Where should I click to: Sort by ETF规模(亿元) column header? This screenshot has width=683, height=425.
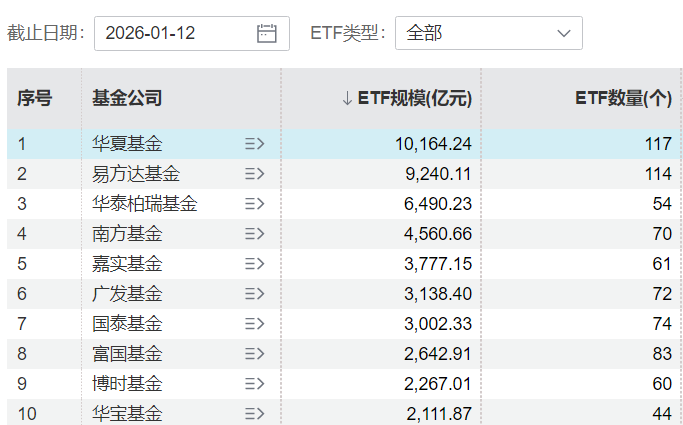coord(406,98)
